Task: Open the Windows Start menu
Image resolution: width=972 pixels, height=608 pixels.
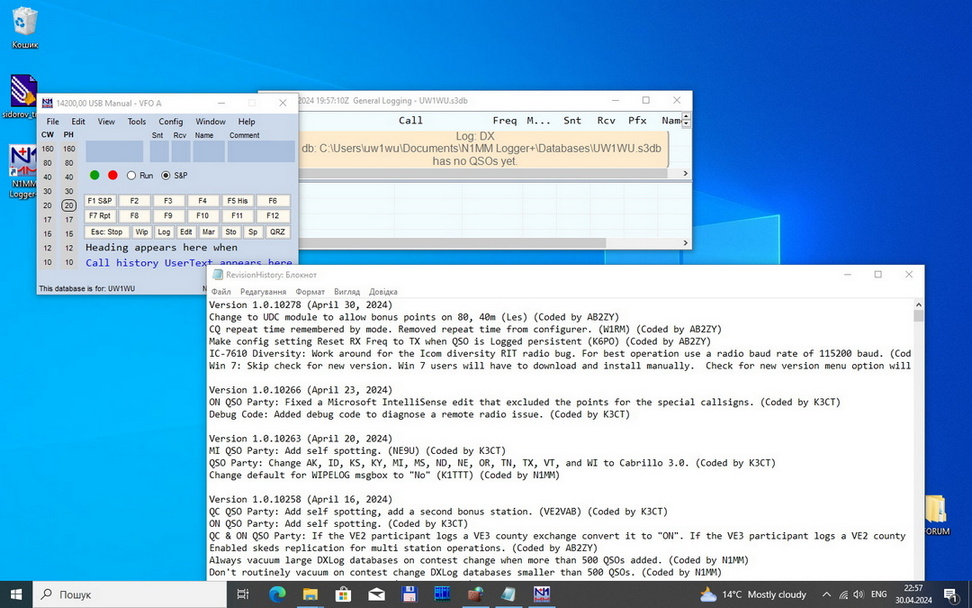Action: click(16, 594)
